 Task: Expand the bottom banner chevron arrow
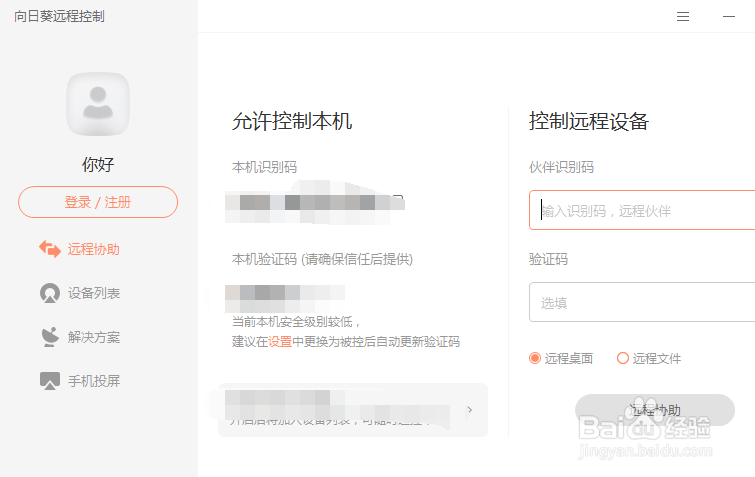[x=469, y=410]
